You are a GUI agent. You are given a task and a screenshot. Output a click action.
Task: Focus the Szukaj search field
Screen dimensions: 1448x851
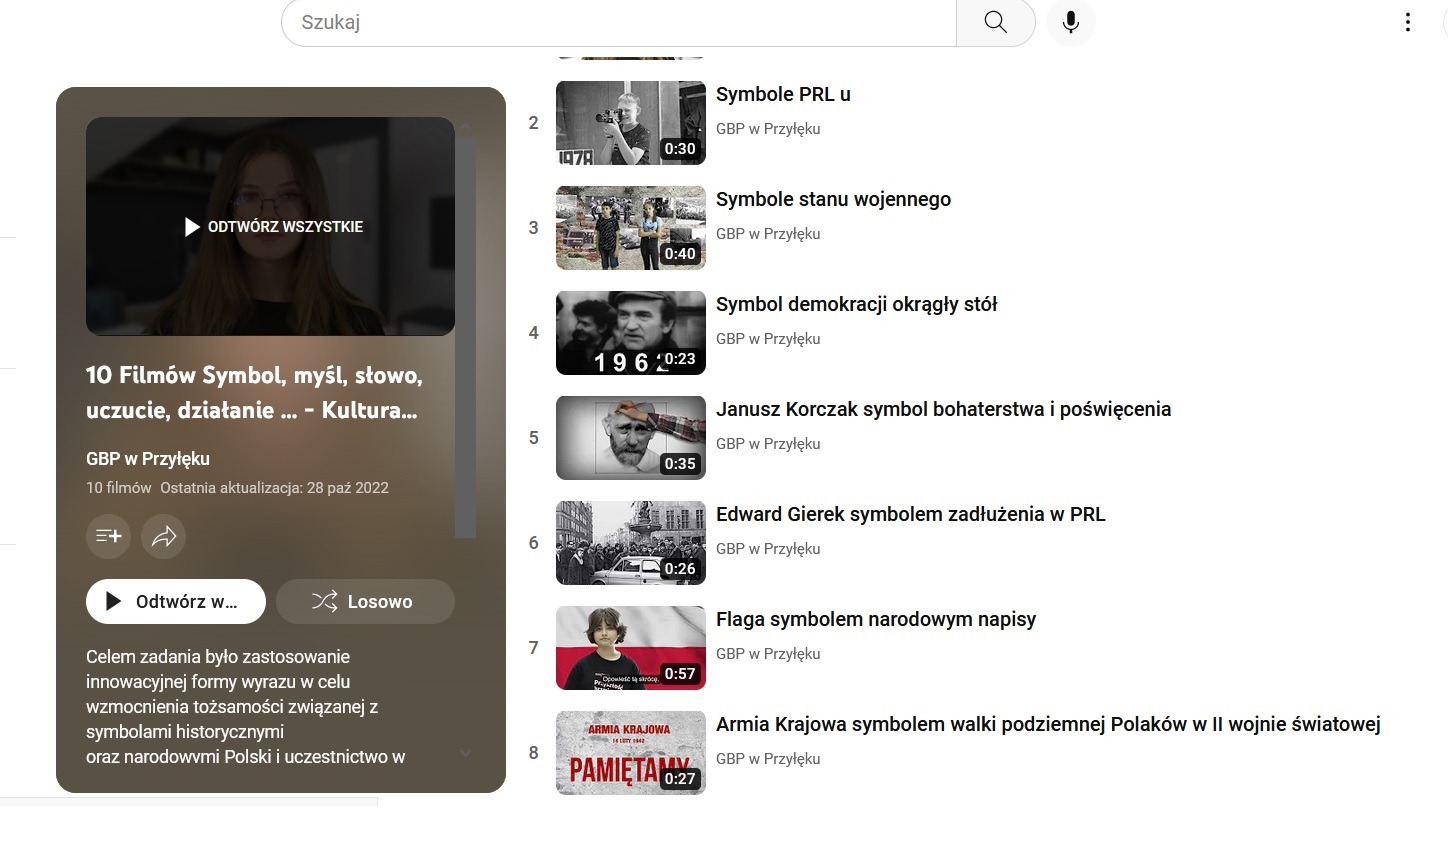[x=618, y=22]
